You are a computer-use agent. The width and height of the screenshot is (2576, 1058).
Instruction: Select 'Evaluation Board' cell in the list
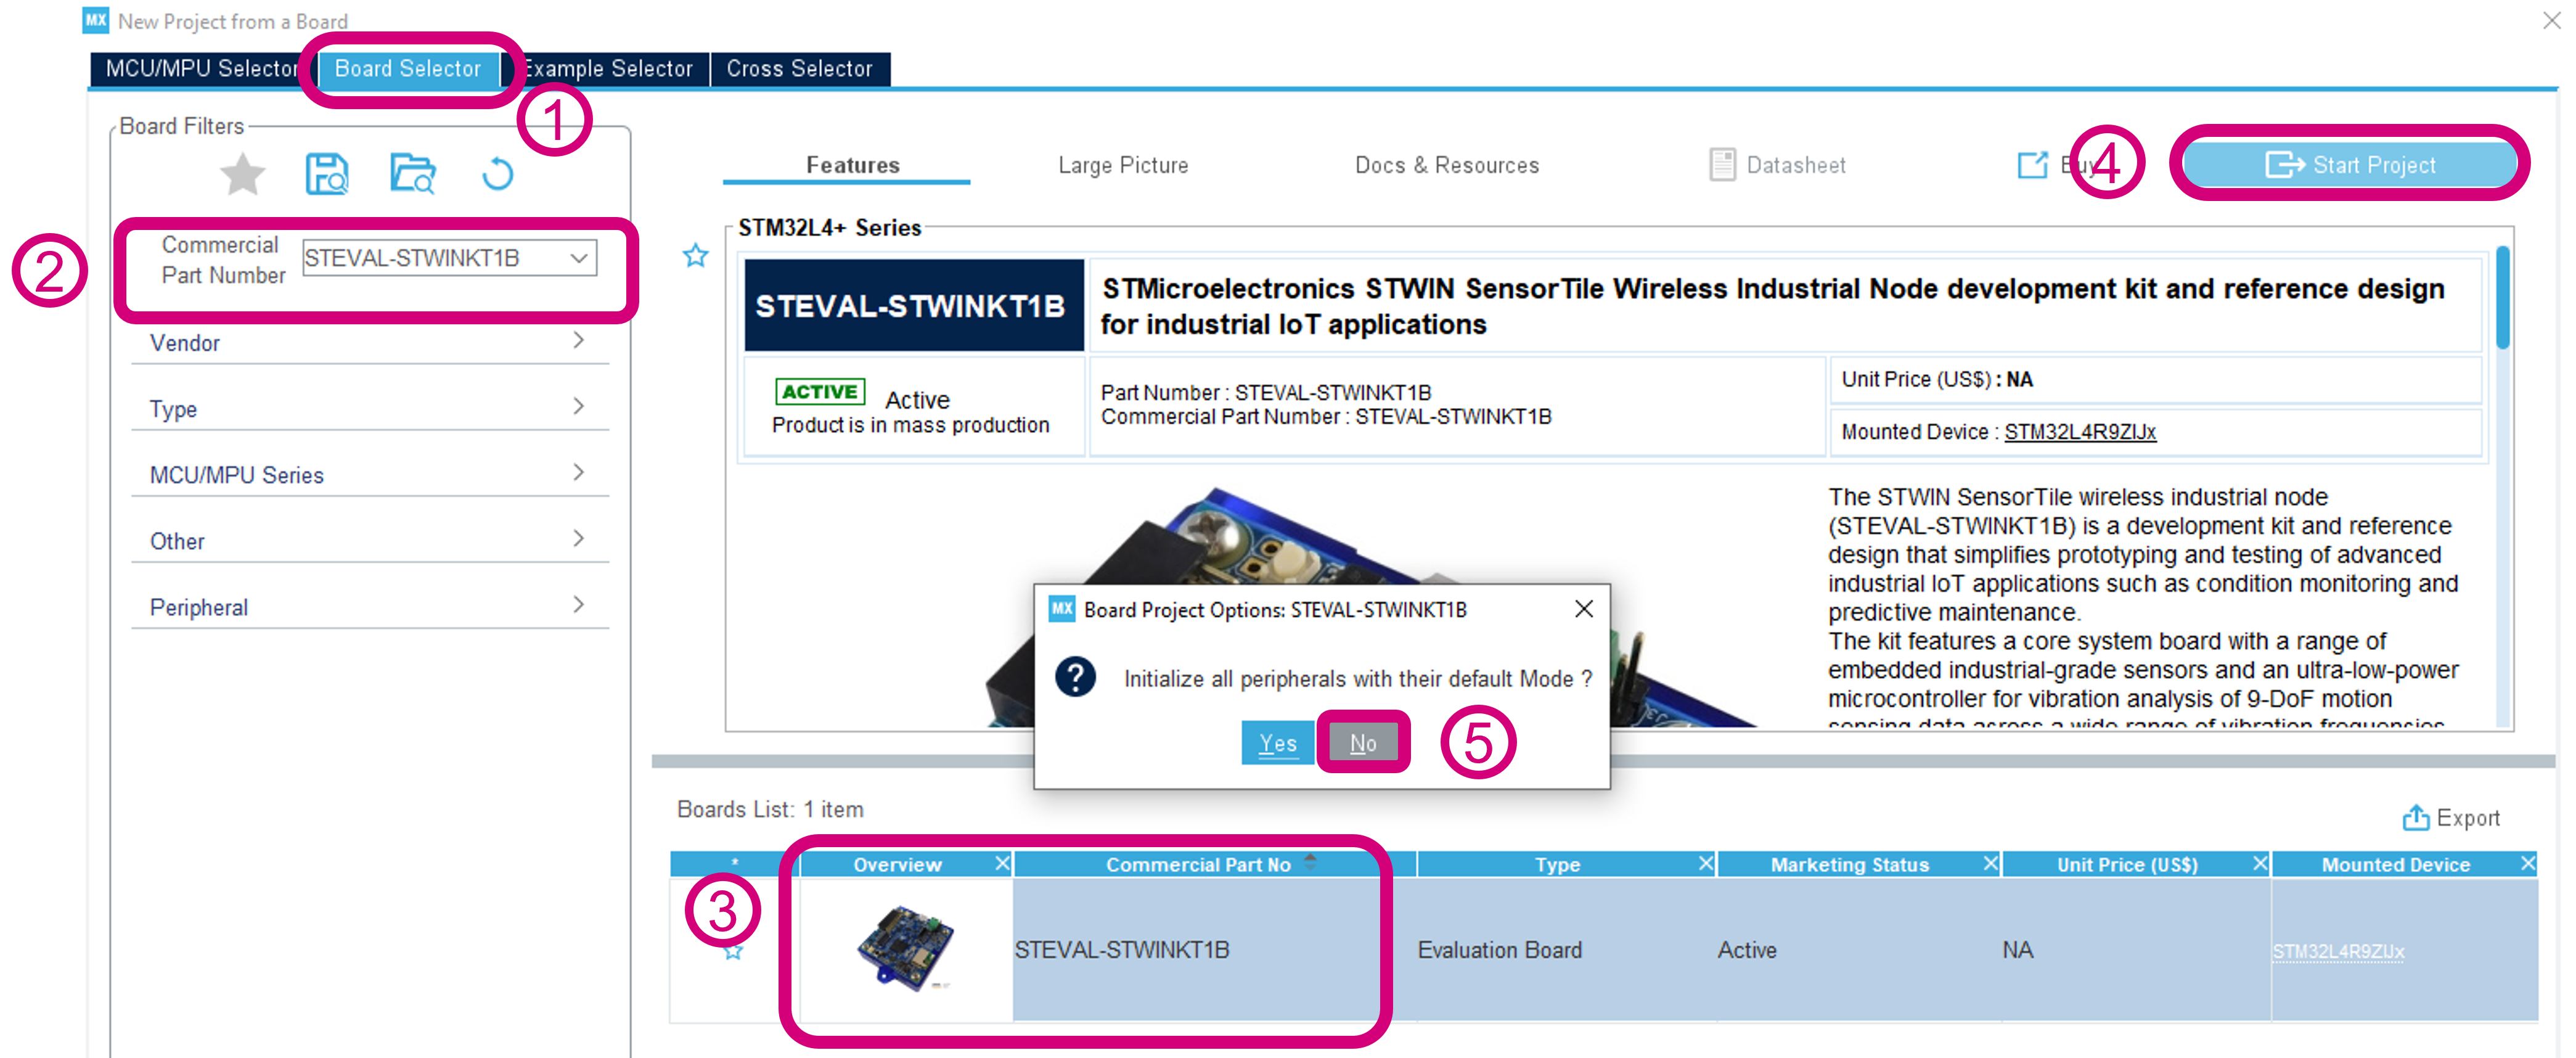(x=1566, y=950)
